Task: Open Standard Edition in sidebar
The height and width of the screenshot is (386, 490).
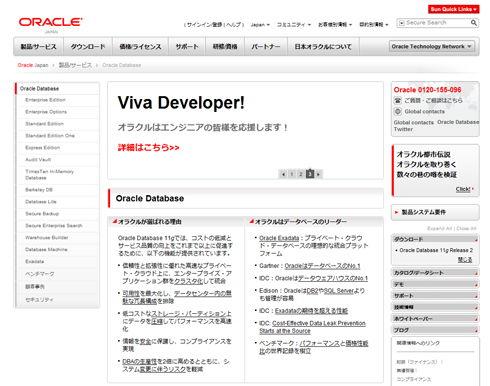Action: pyautogui.click(x=44, y=124)
